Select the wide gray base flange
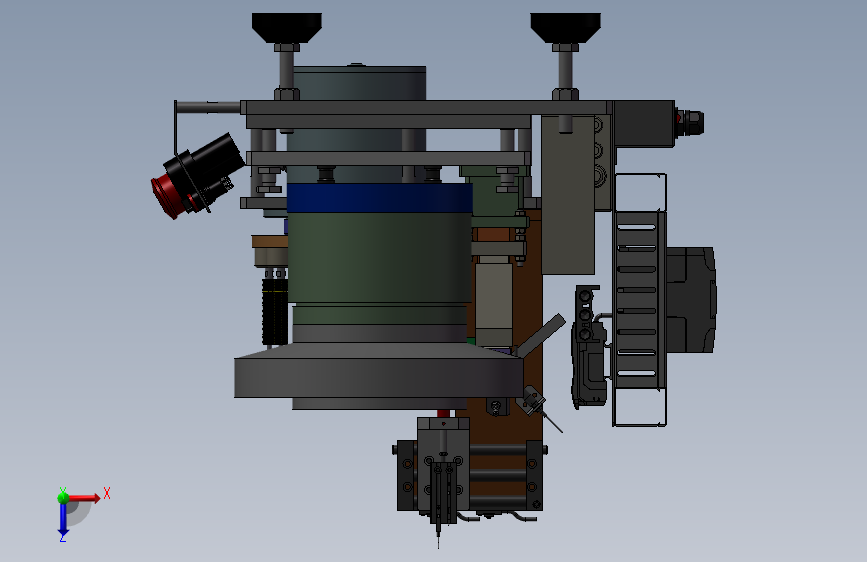 (x=378, y=377)
